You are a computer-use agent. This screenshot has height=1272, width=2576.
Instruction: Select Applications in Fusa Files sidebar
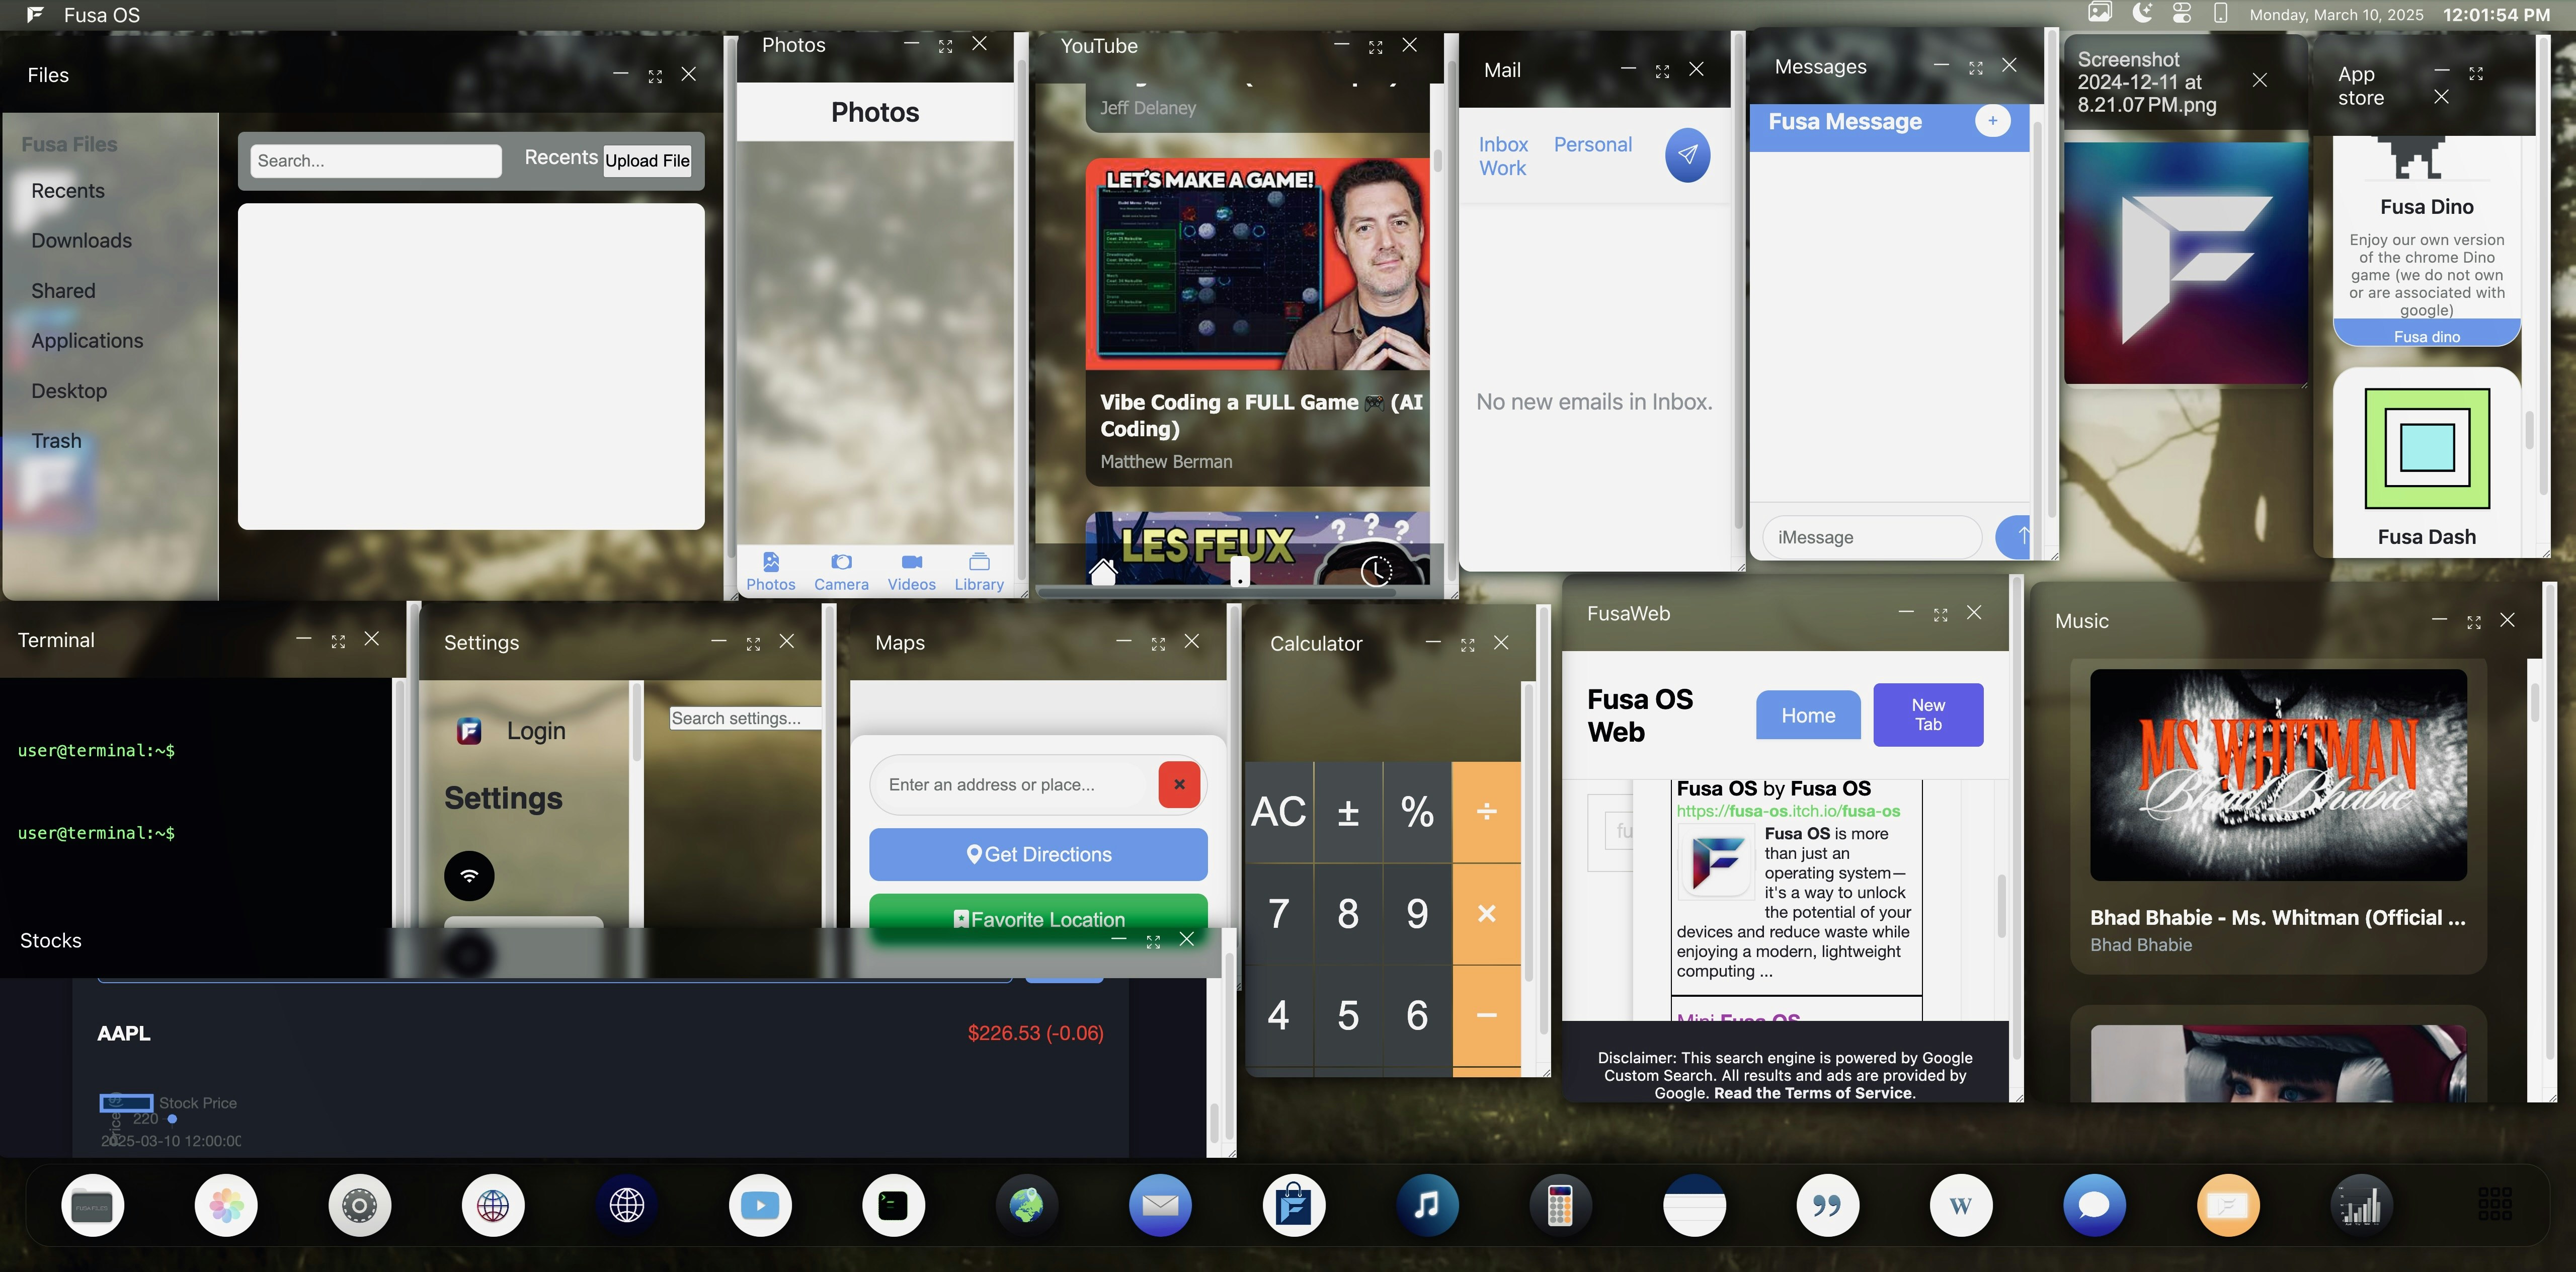click(87, 341)
